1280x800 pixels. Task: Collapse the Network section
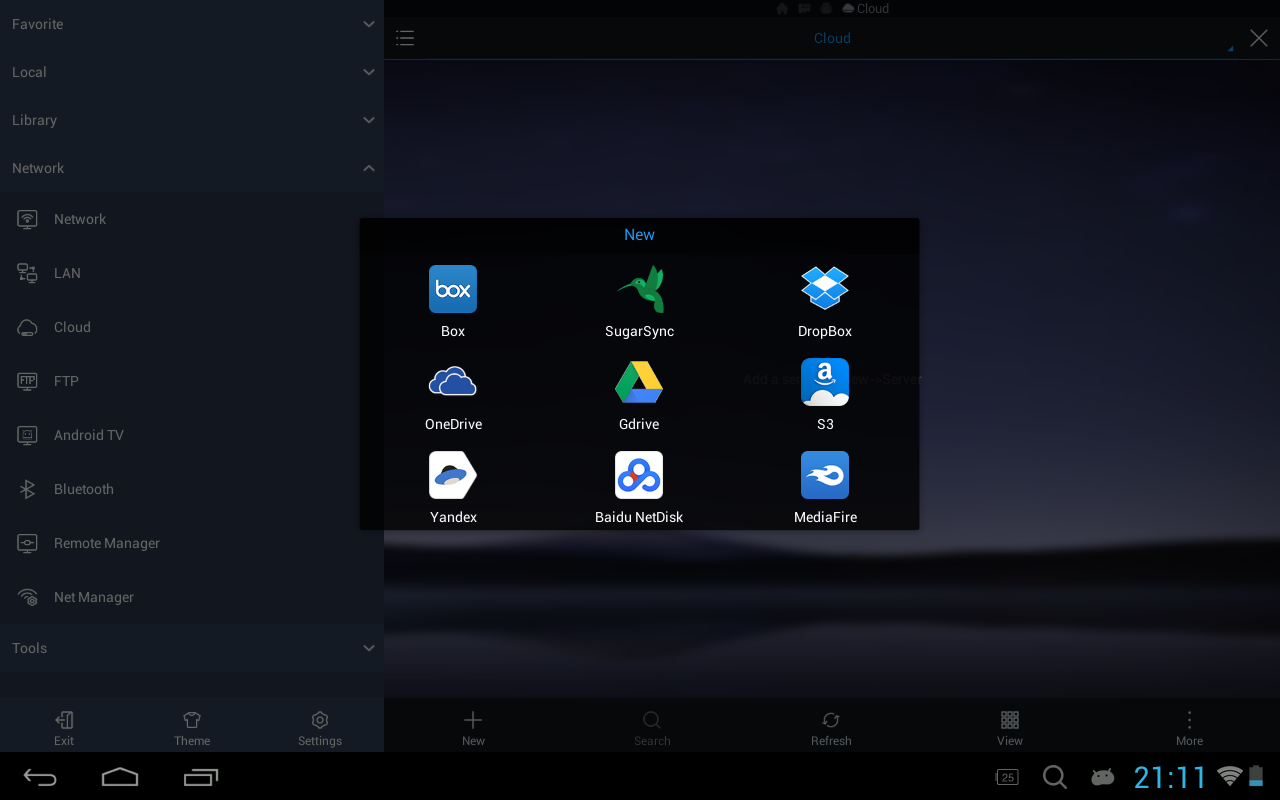(368, 168)
